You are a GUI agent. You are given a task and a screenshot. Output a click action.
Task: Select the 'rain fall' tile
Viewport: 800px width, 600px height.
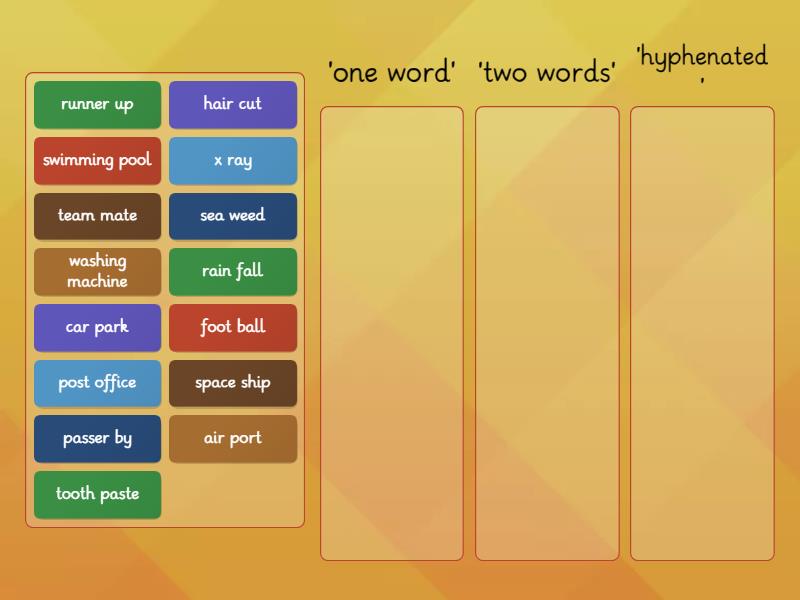coord(233,271)
